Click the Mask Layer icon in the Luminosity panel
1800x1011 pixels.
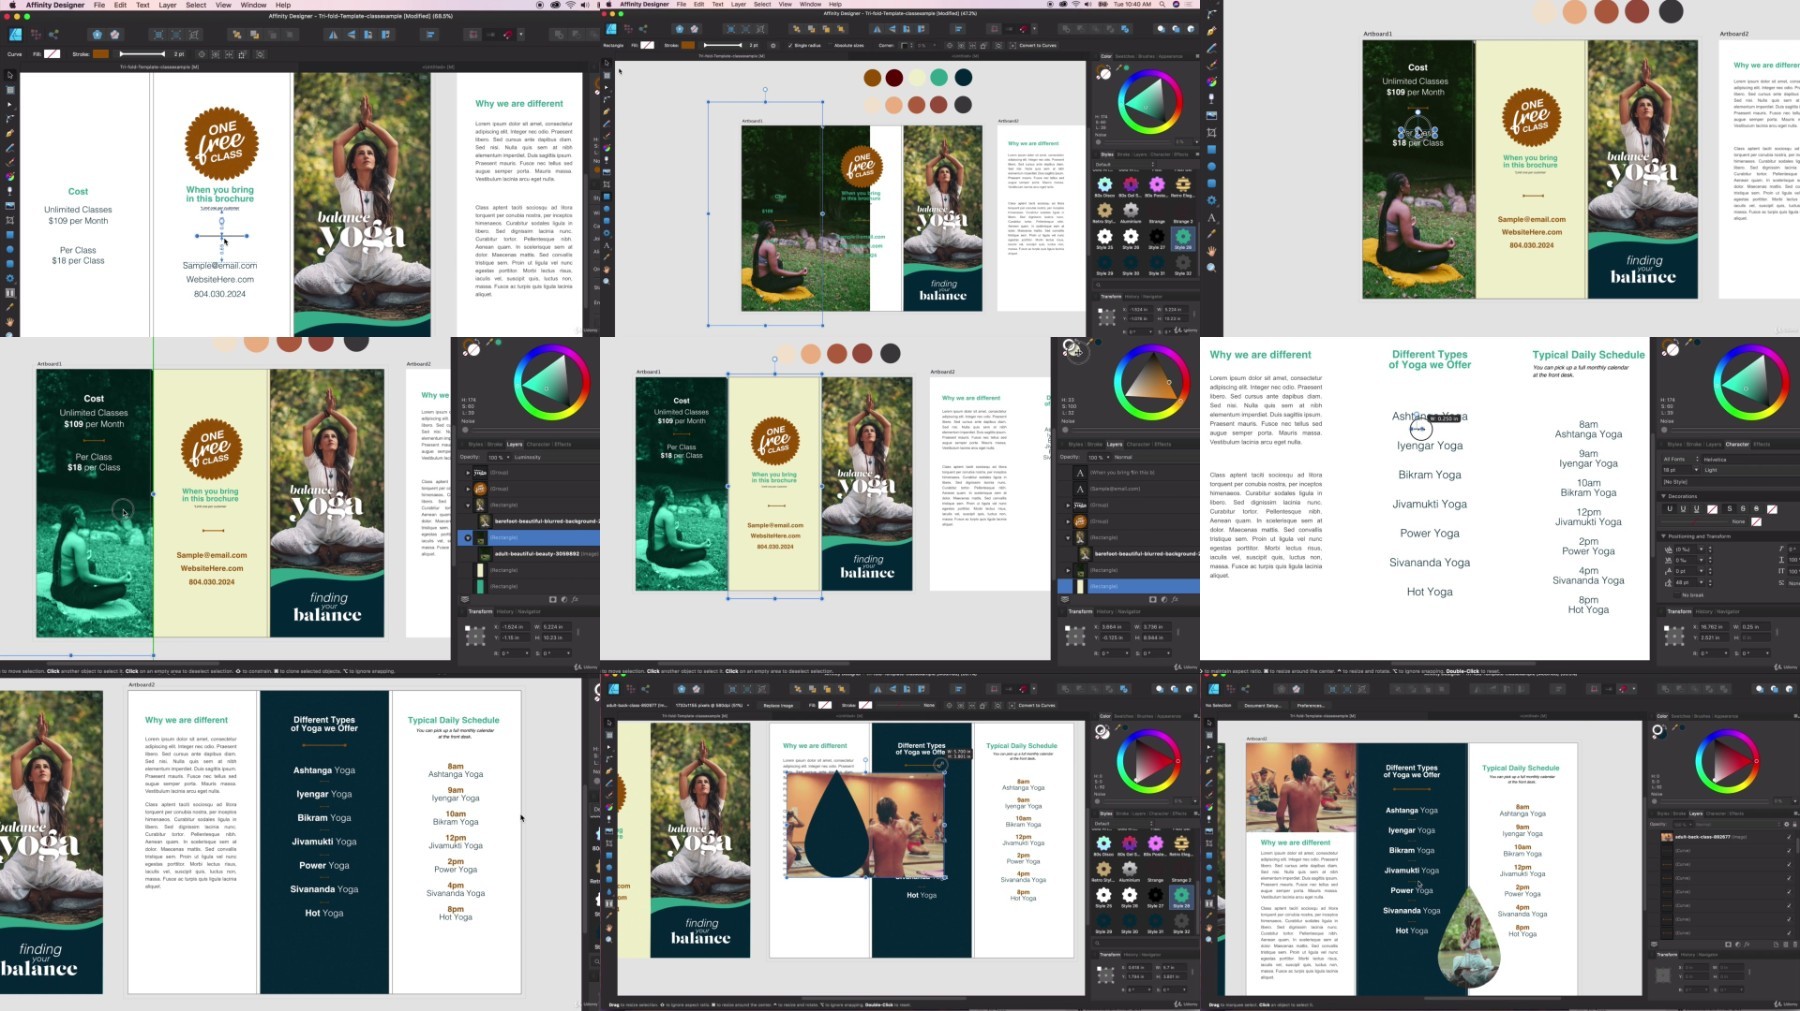[x=553, y=600]
